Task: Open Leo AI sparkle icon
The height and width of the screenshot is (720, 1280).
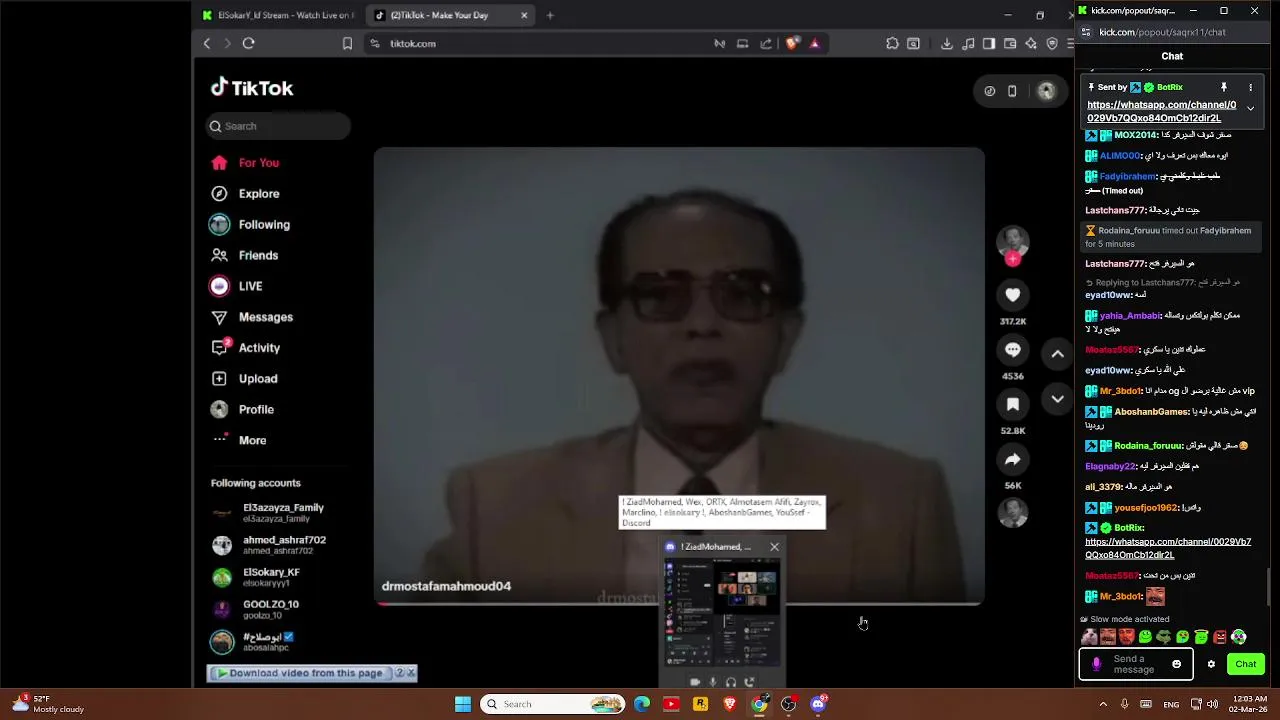Action: (1031, 43)
